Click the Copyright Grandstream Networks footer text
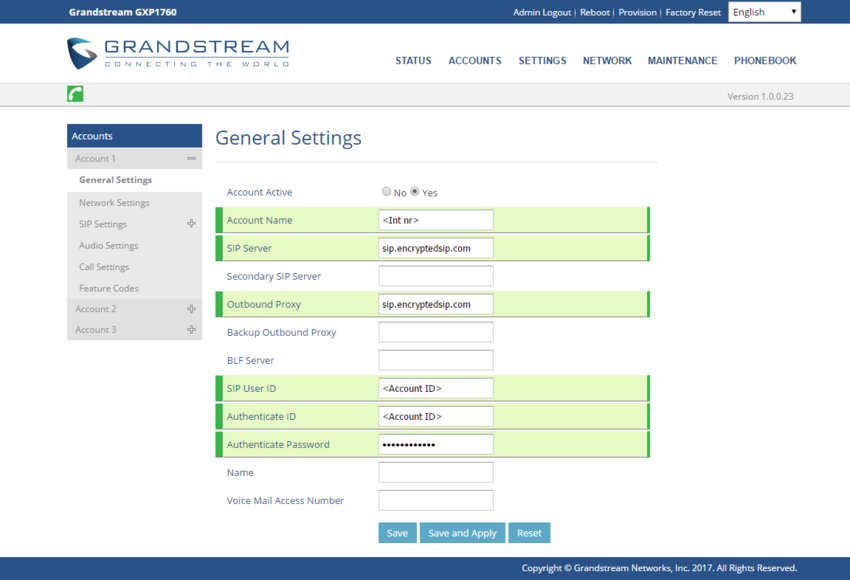Screen dimensions: 850x580 [659, 568]
